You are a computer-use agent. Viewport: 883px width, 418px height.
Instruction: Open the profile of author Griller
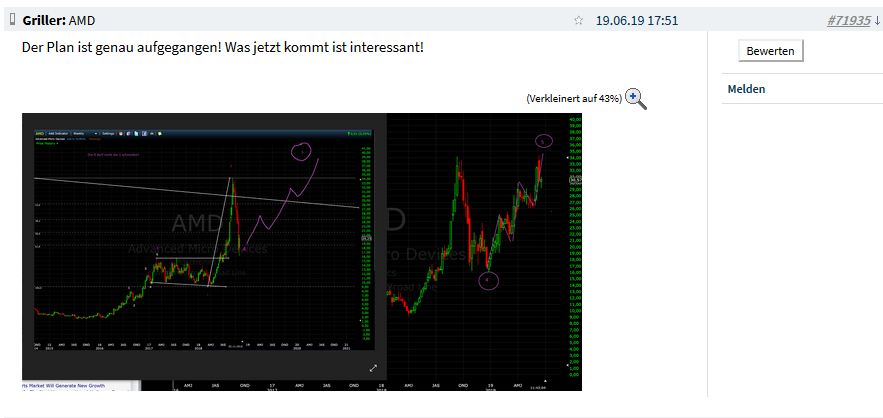click(x=44, y=21)
